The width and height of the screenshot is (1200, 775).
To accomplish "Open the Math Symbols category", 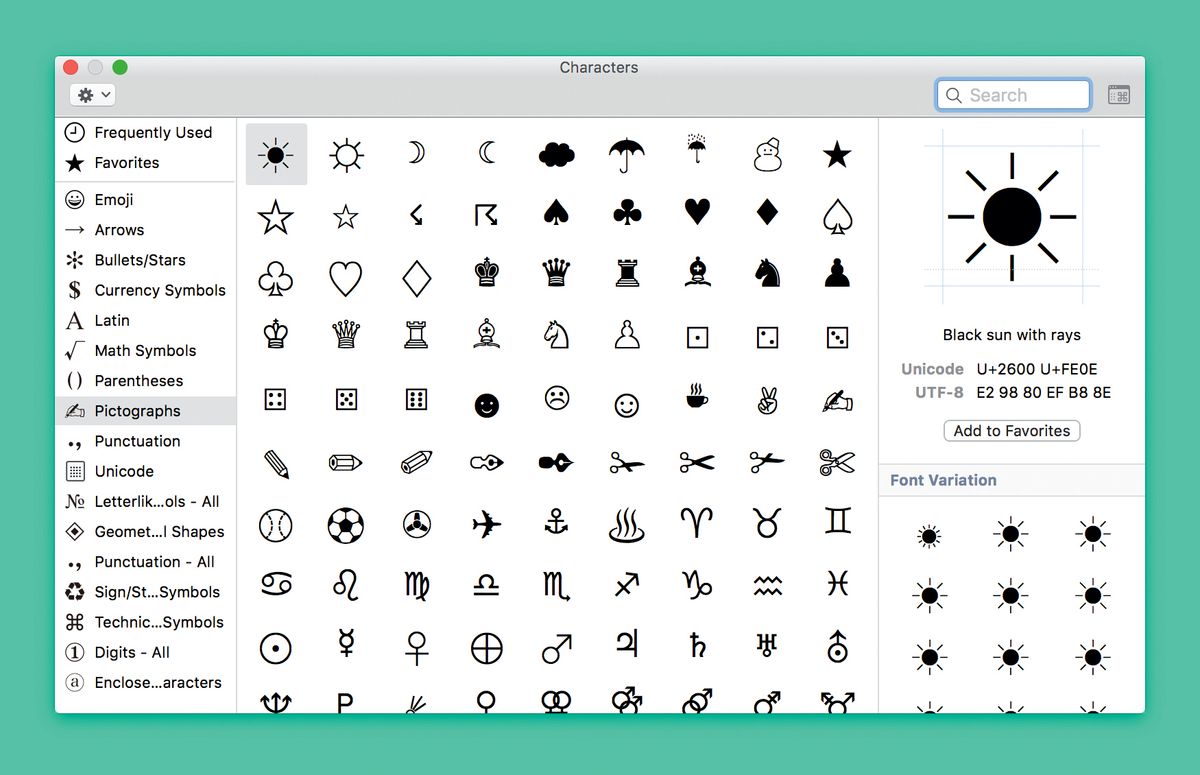I will point(145,350).
